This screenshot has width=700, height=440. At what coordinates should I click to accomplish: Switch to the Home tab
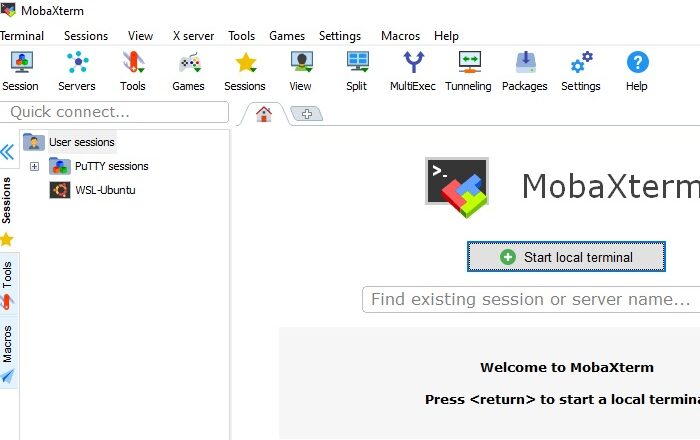pyautogui.click(x=264, y=114)
